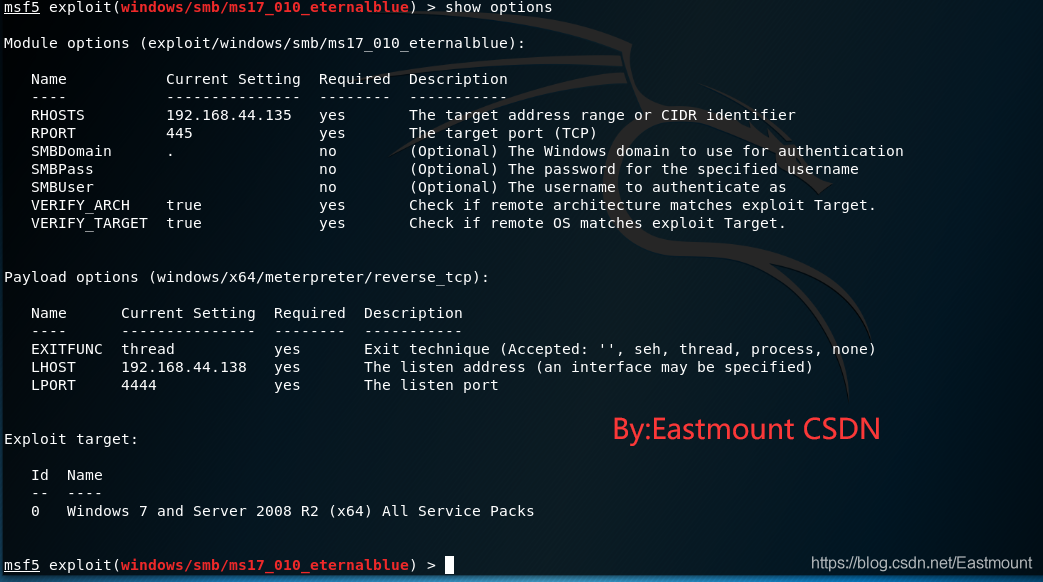
Task: Click the 'show options' command text
Action: click(x=499, y=7)
